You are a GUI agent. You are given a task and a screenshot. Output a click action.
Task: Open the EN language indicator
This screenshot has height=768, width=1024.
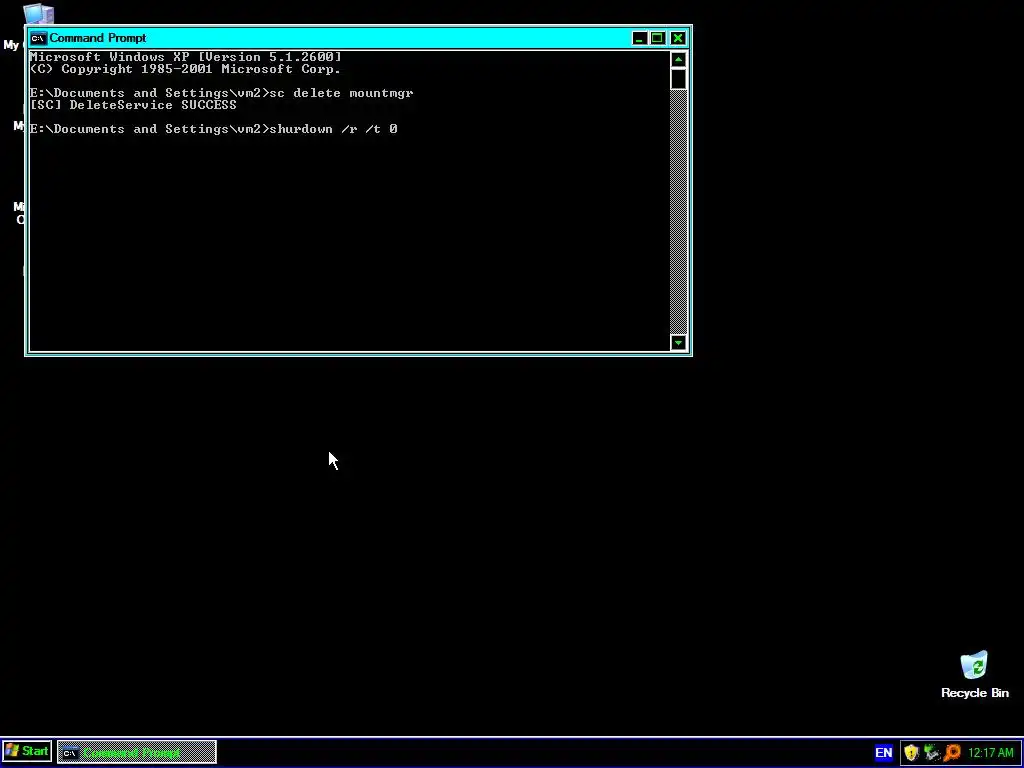[x=883, y=752]
